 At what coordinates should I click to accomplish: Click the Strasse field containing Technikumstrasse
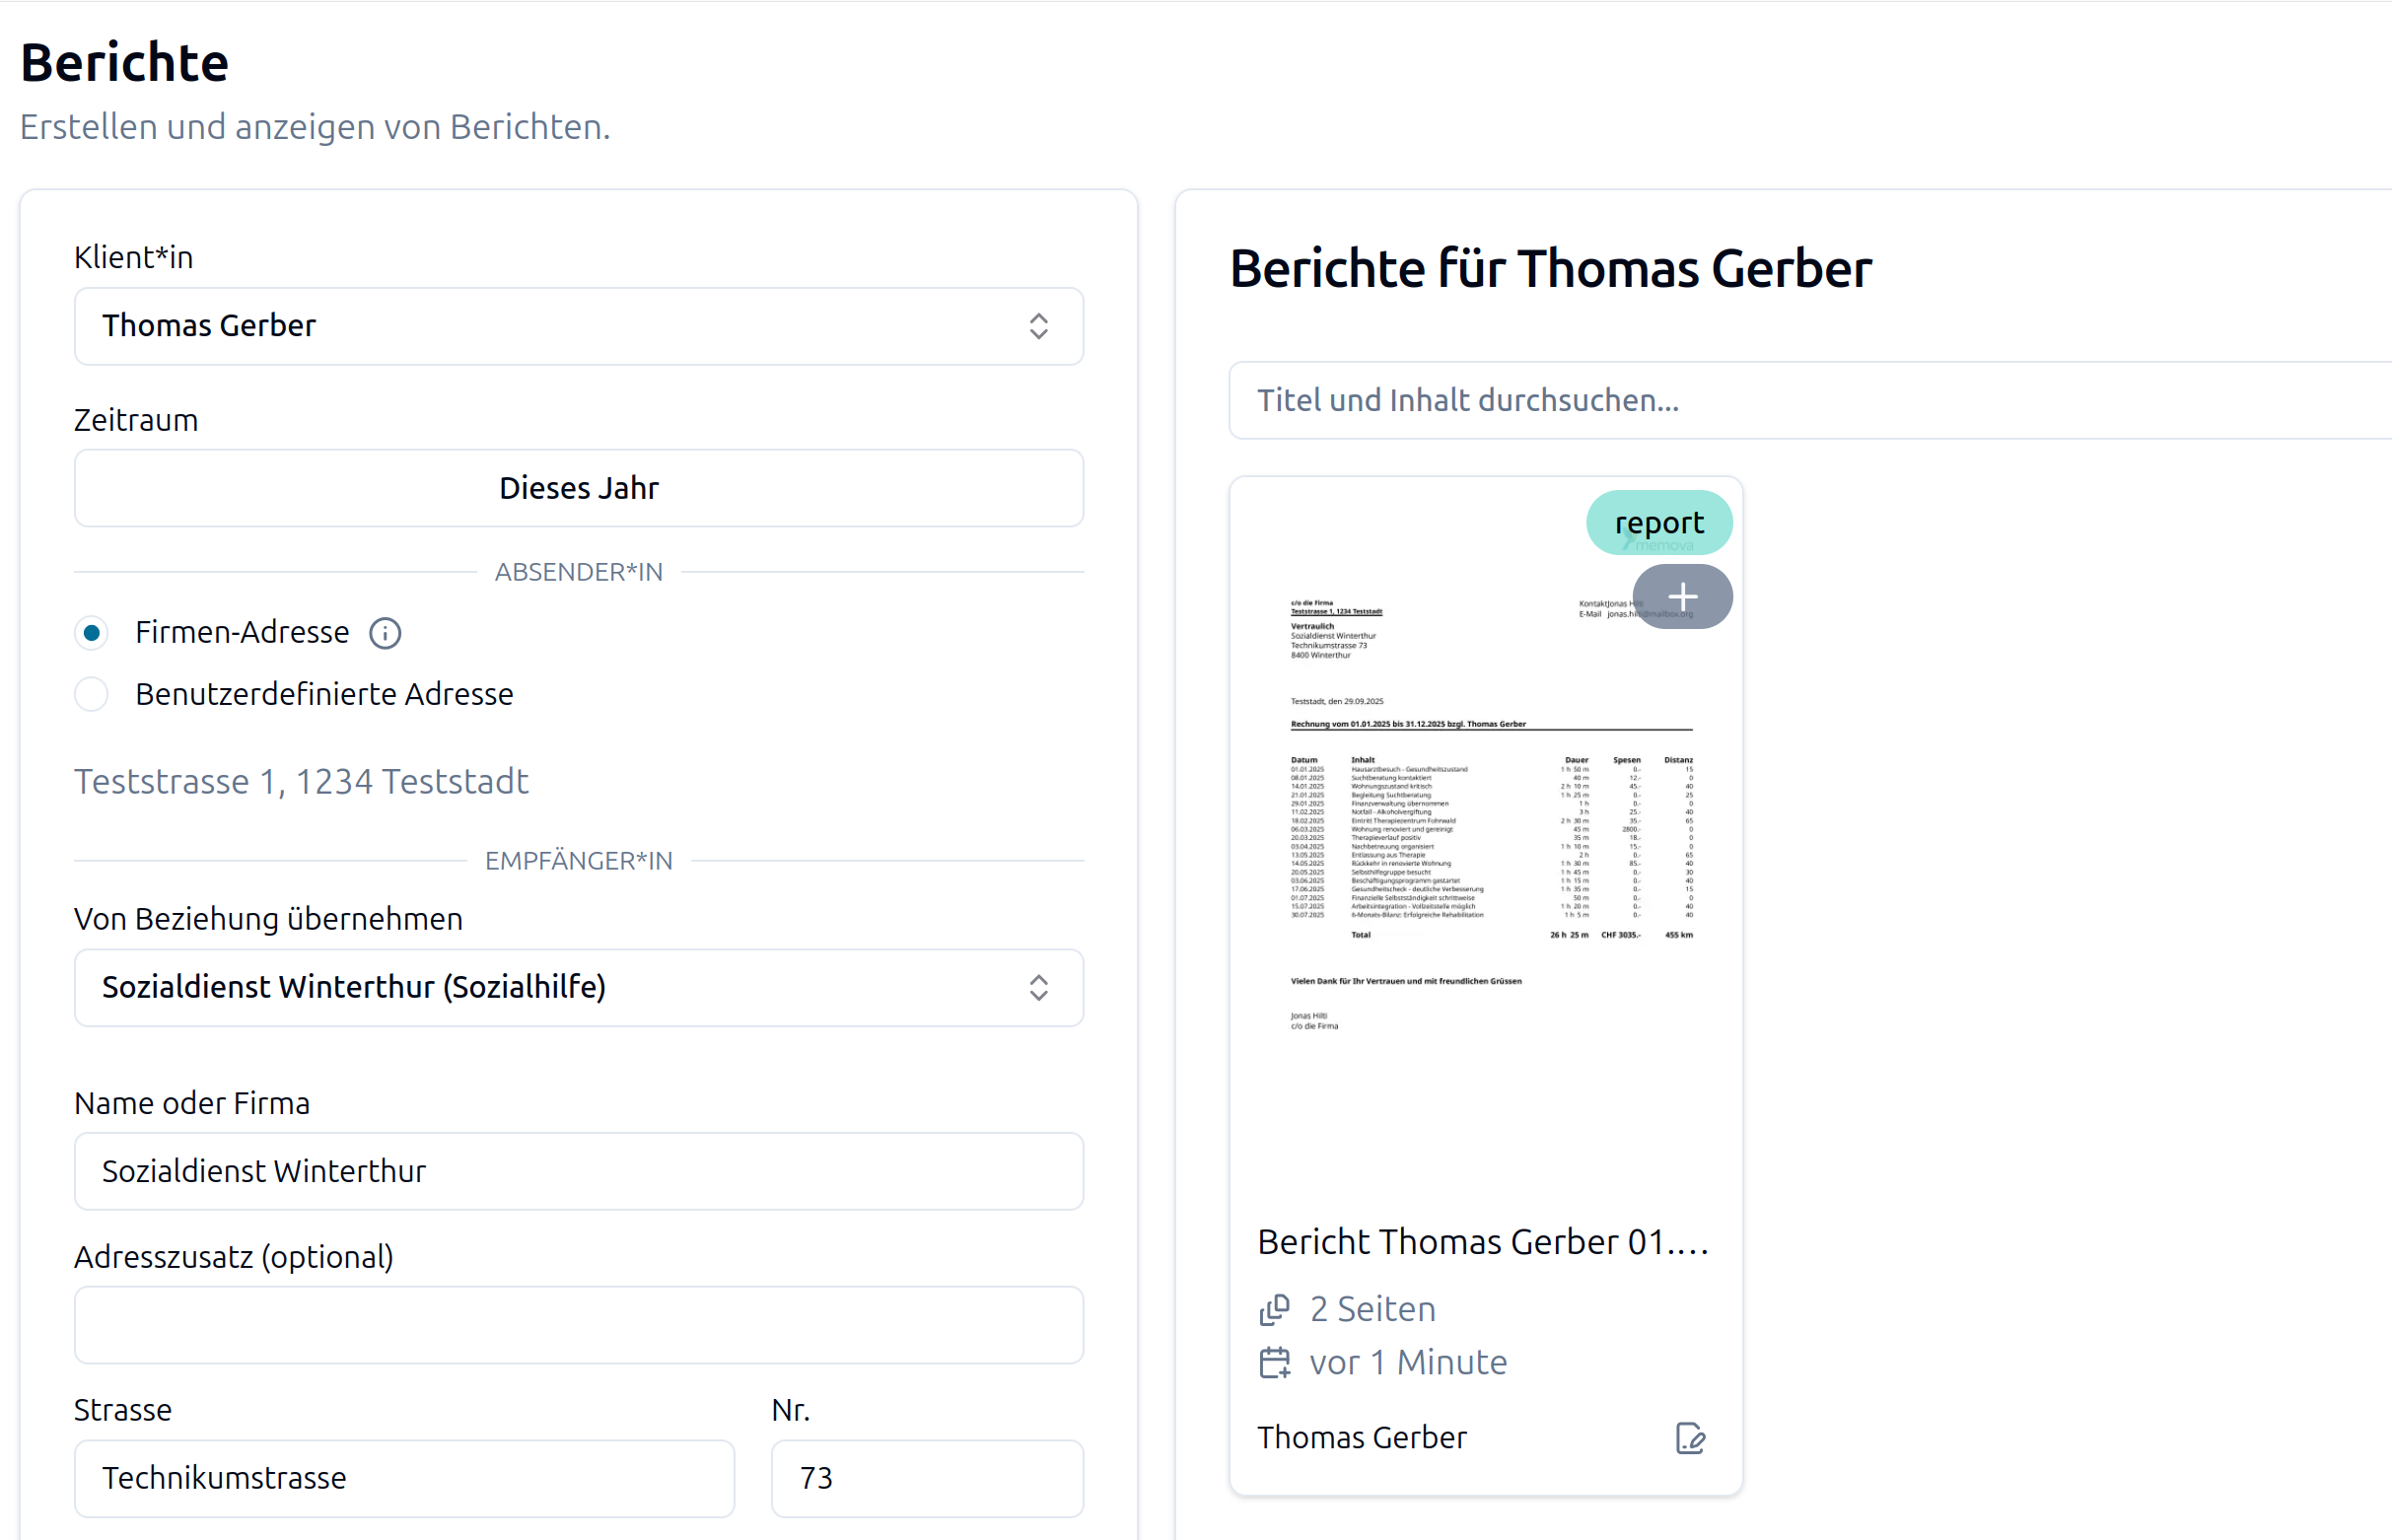[x=404, y=1478]
